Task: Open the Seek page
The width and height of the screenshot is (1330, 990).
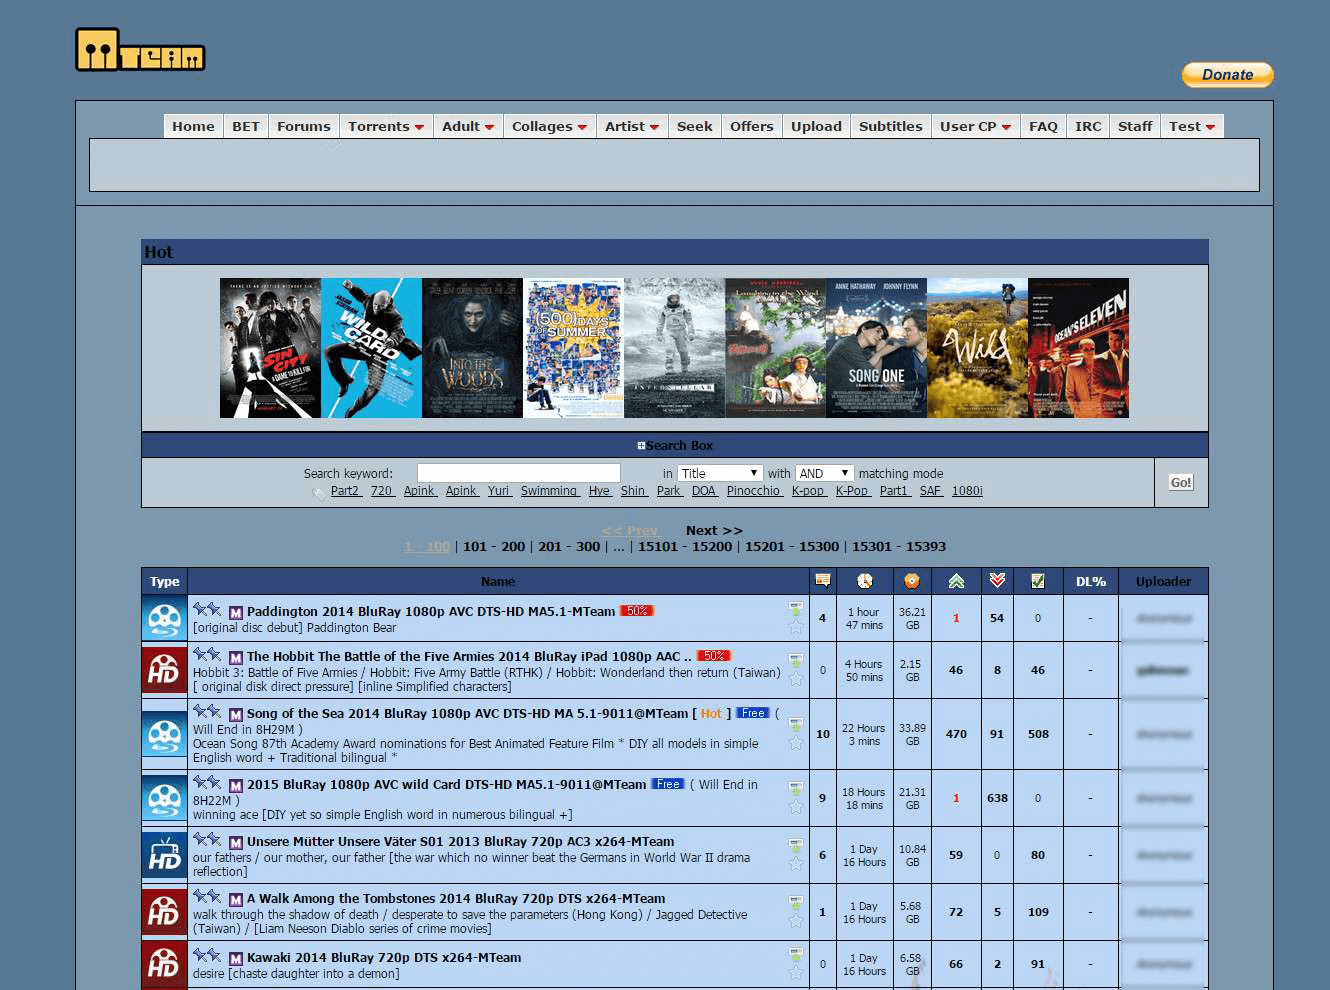Action: [x=694, y=126]
